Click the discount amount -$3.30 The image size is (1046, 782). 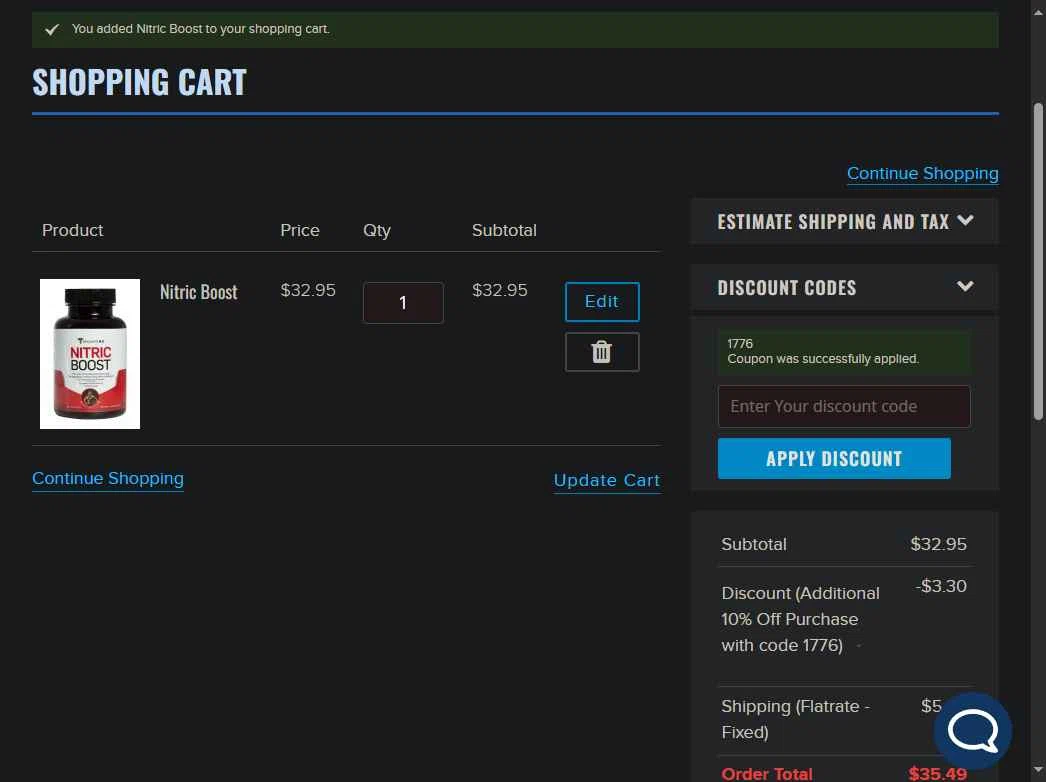[941, 586]
